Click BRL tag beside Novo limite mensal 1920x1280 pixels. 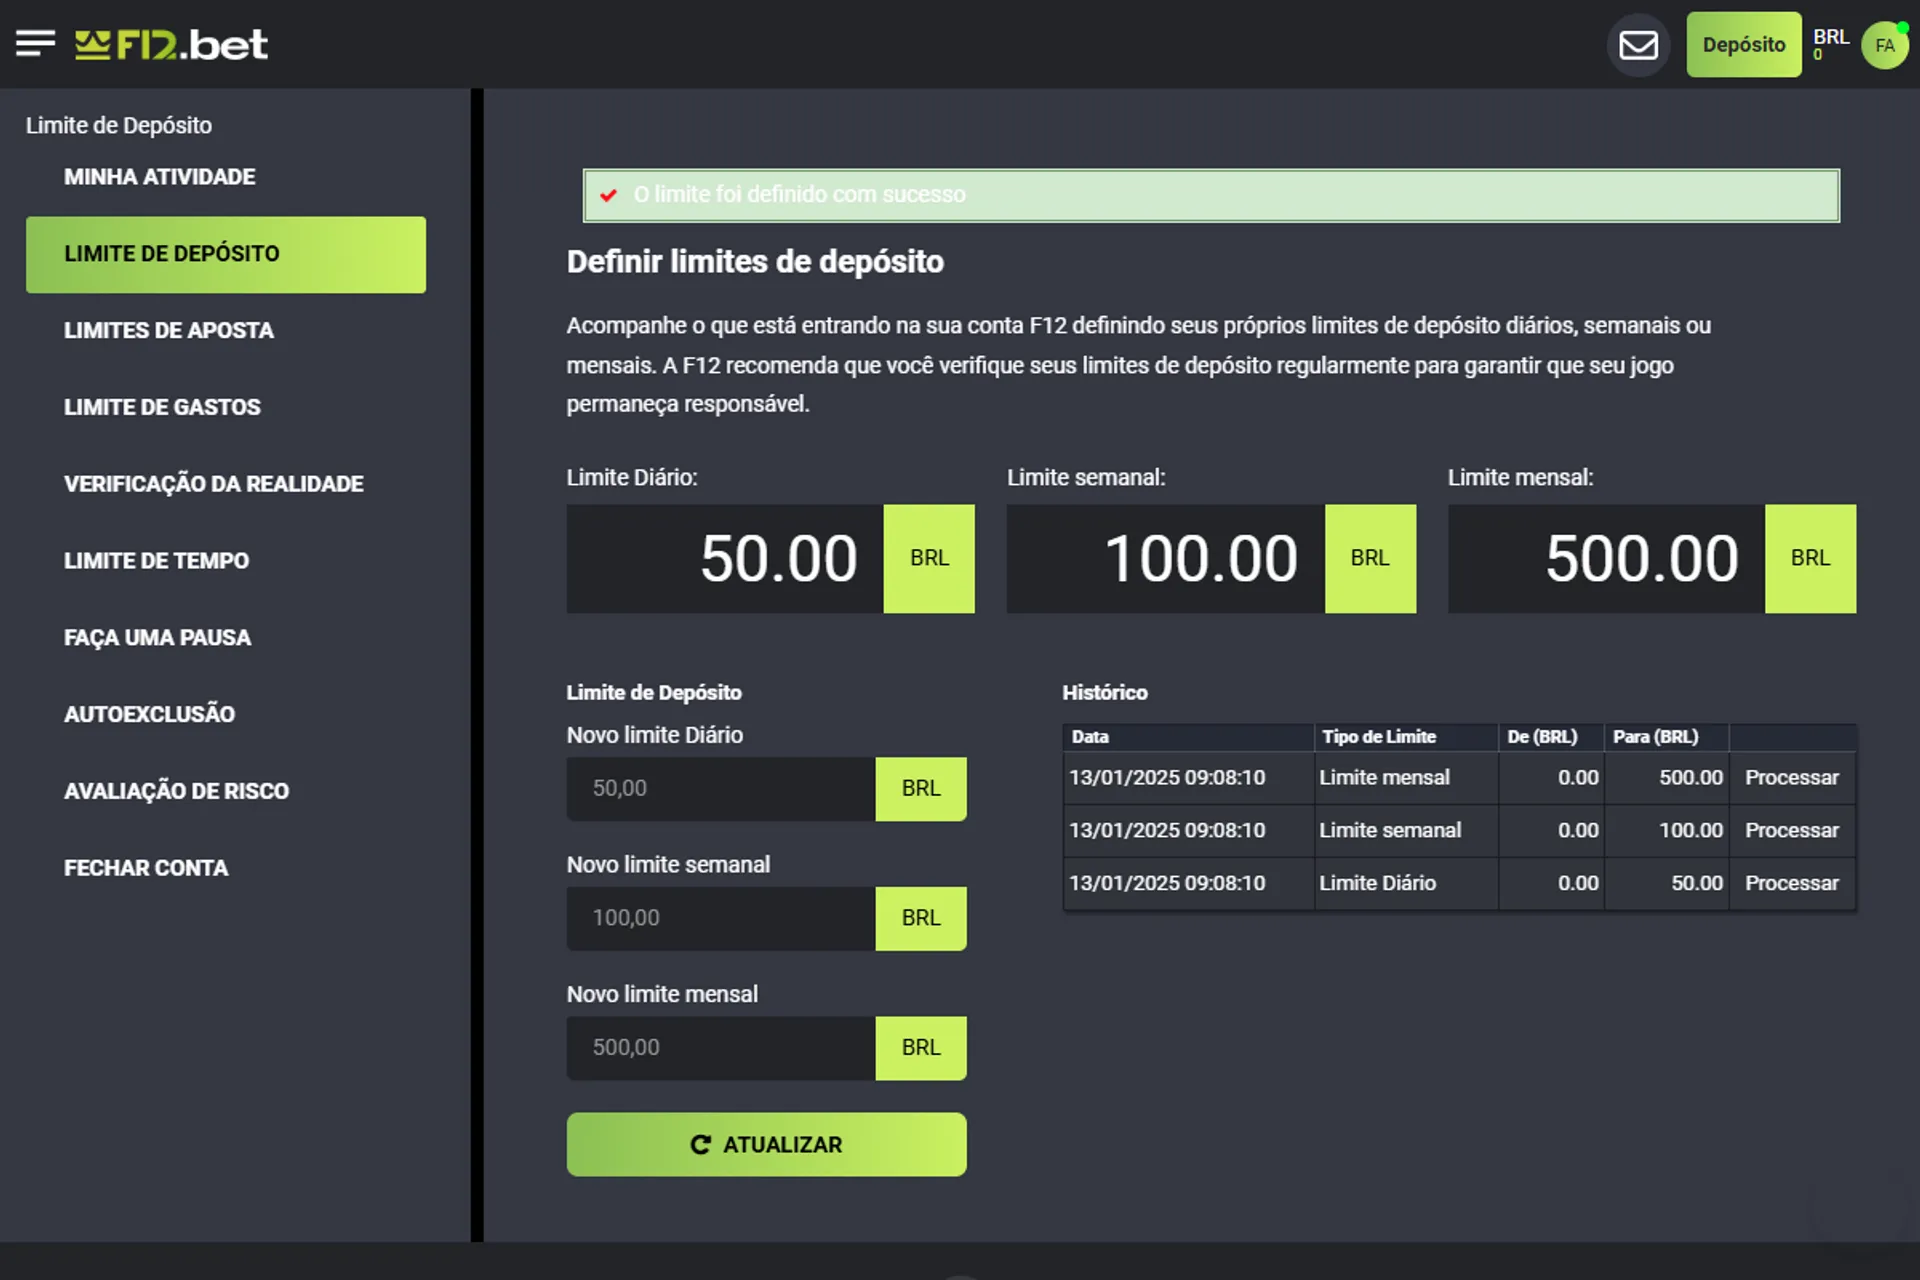point(921,1048)
